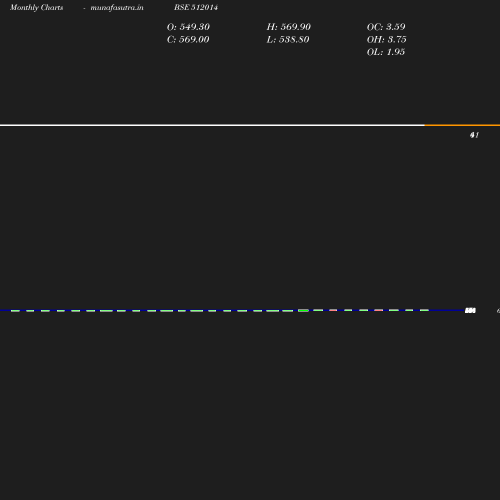Click the 'Monthly Charts' title text
The width and height of the screenshot is (500, 500).
coord(37,8)
